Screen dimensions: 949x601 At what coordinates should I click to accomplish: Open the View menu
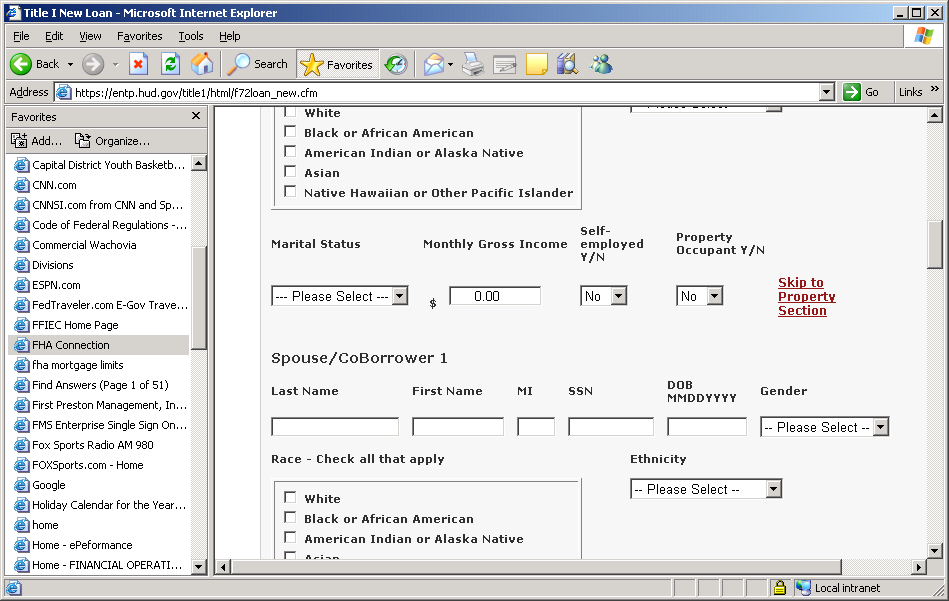(x=91, y=36)
